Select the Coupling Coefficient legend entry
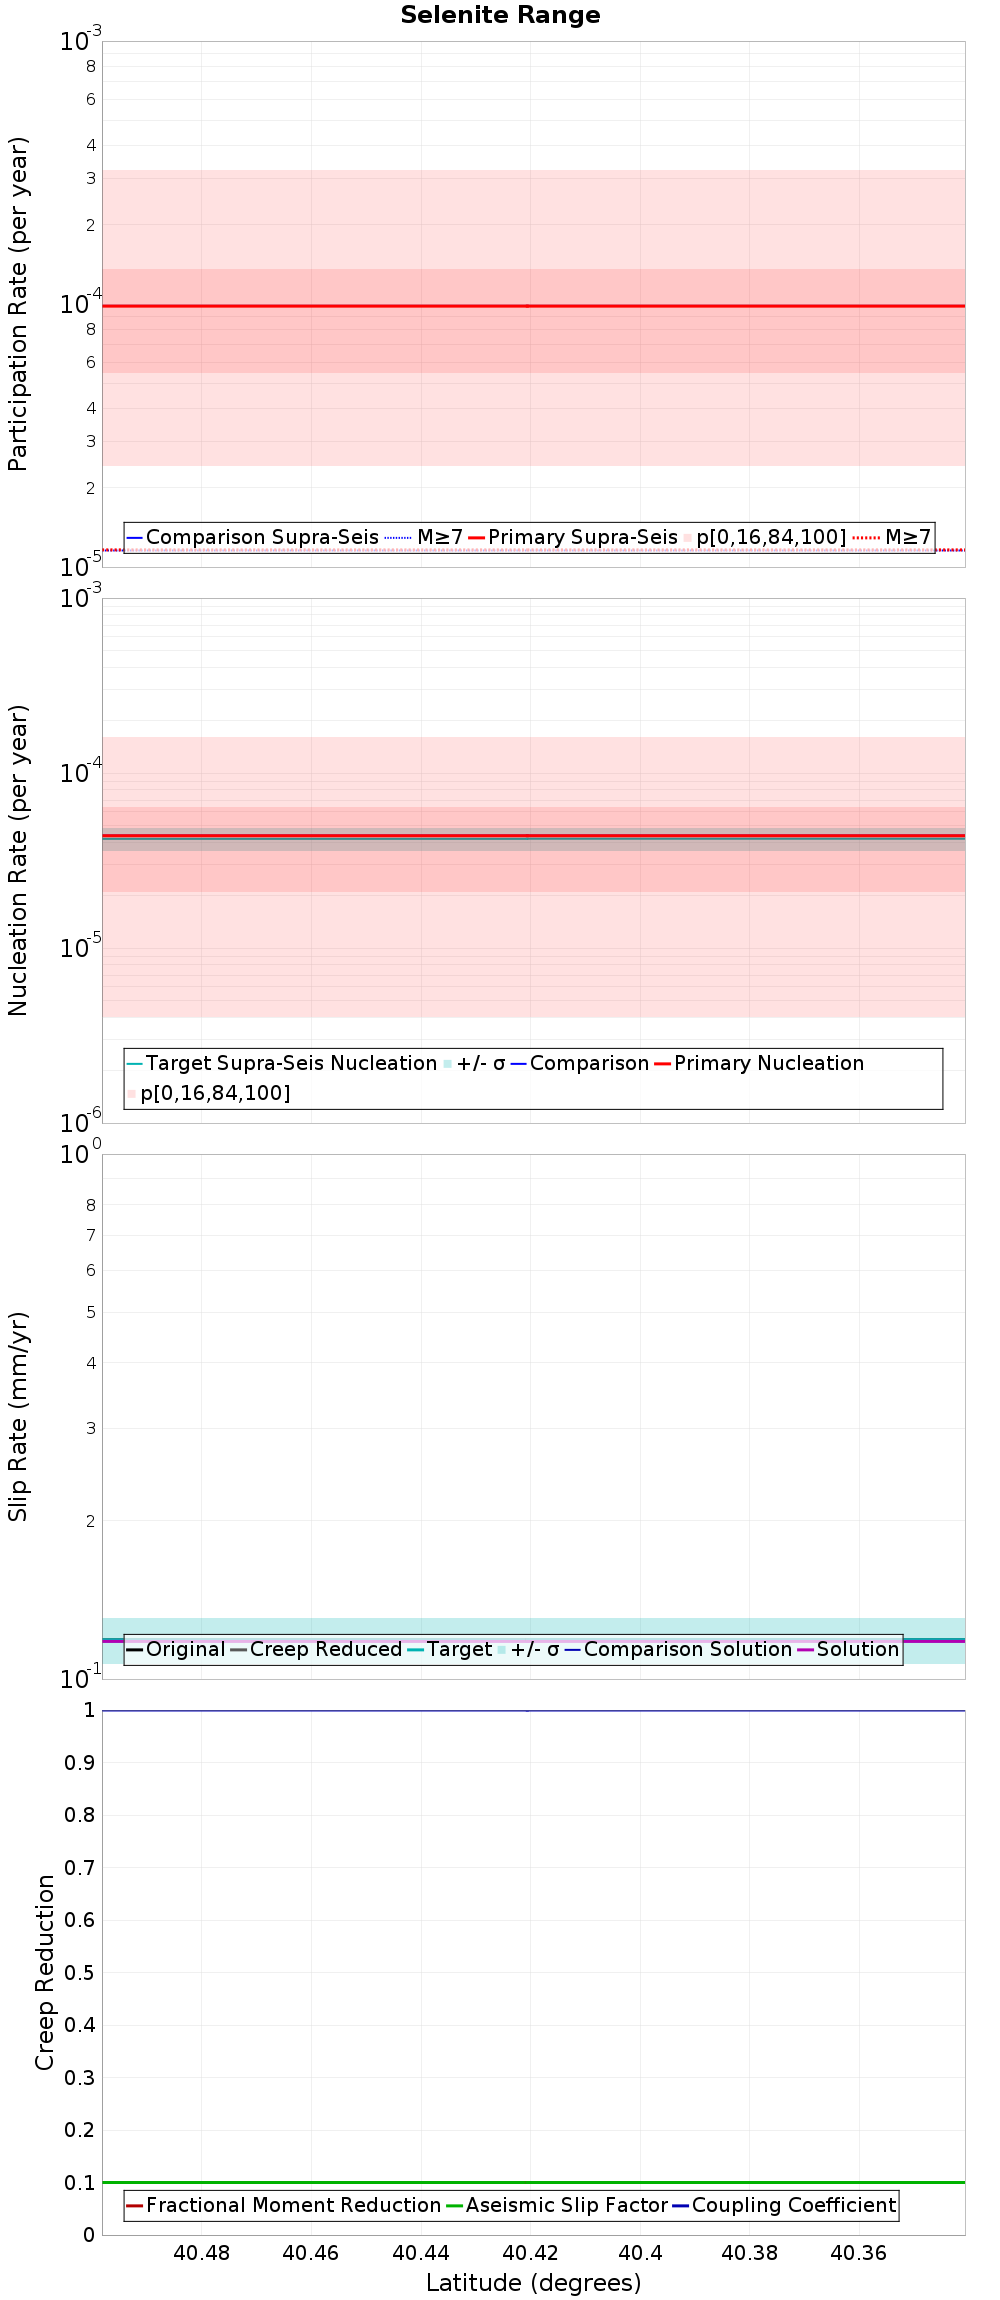Screen dimensions: 1000x2300 point(784,2205)
